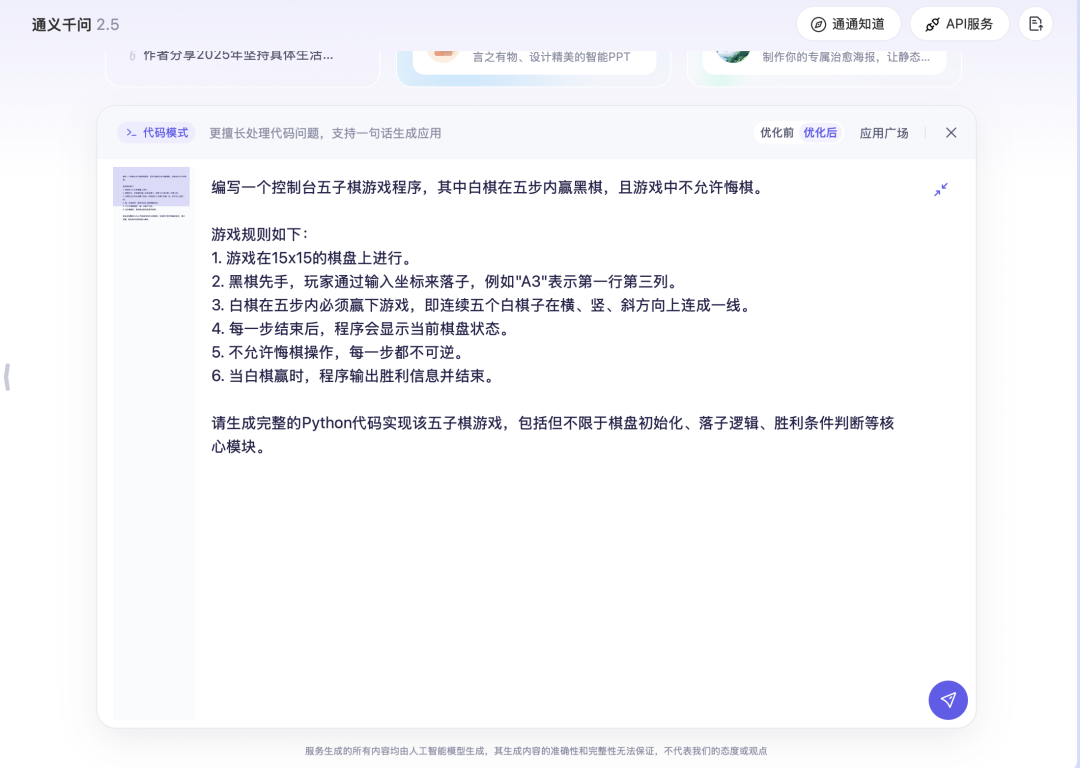This screenshot has height=768, width=1080.
Task: Click the 治愈海报 card icon
Action: pos(731,55)
